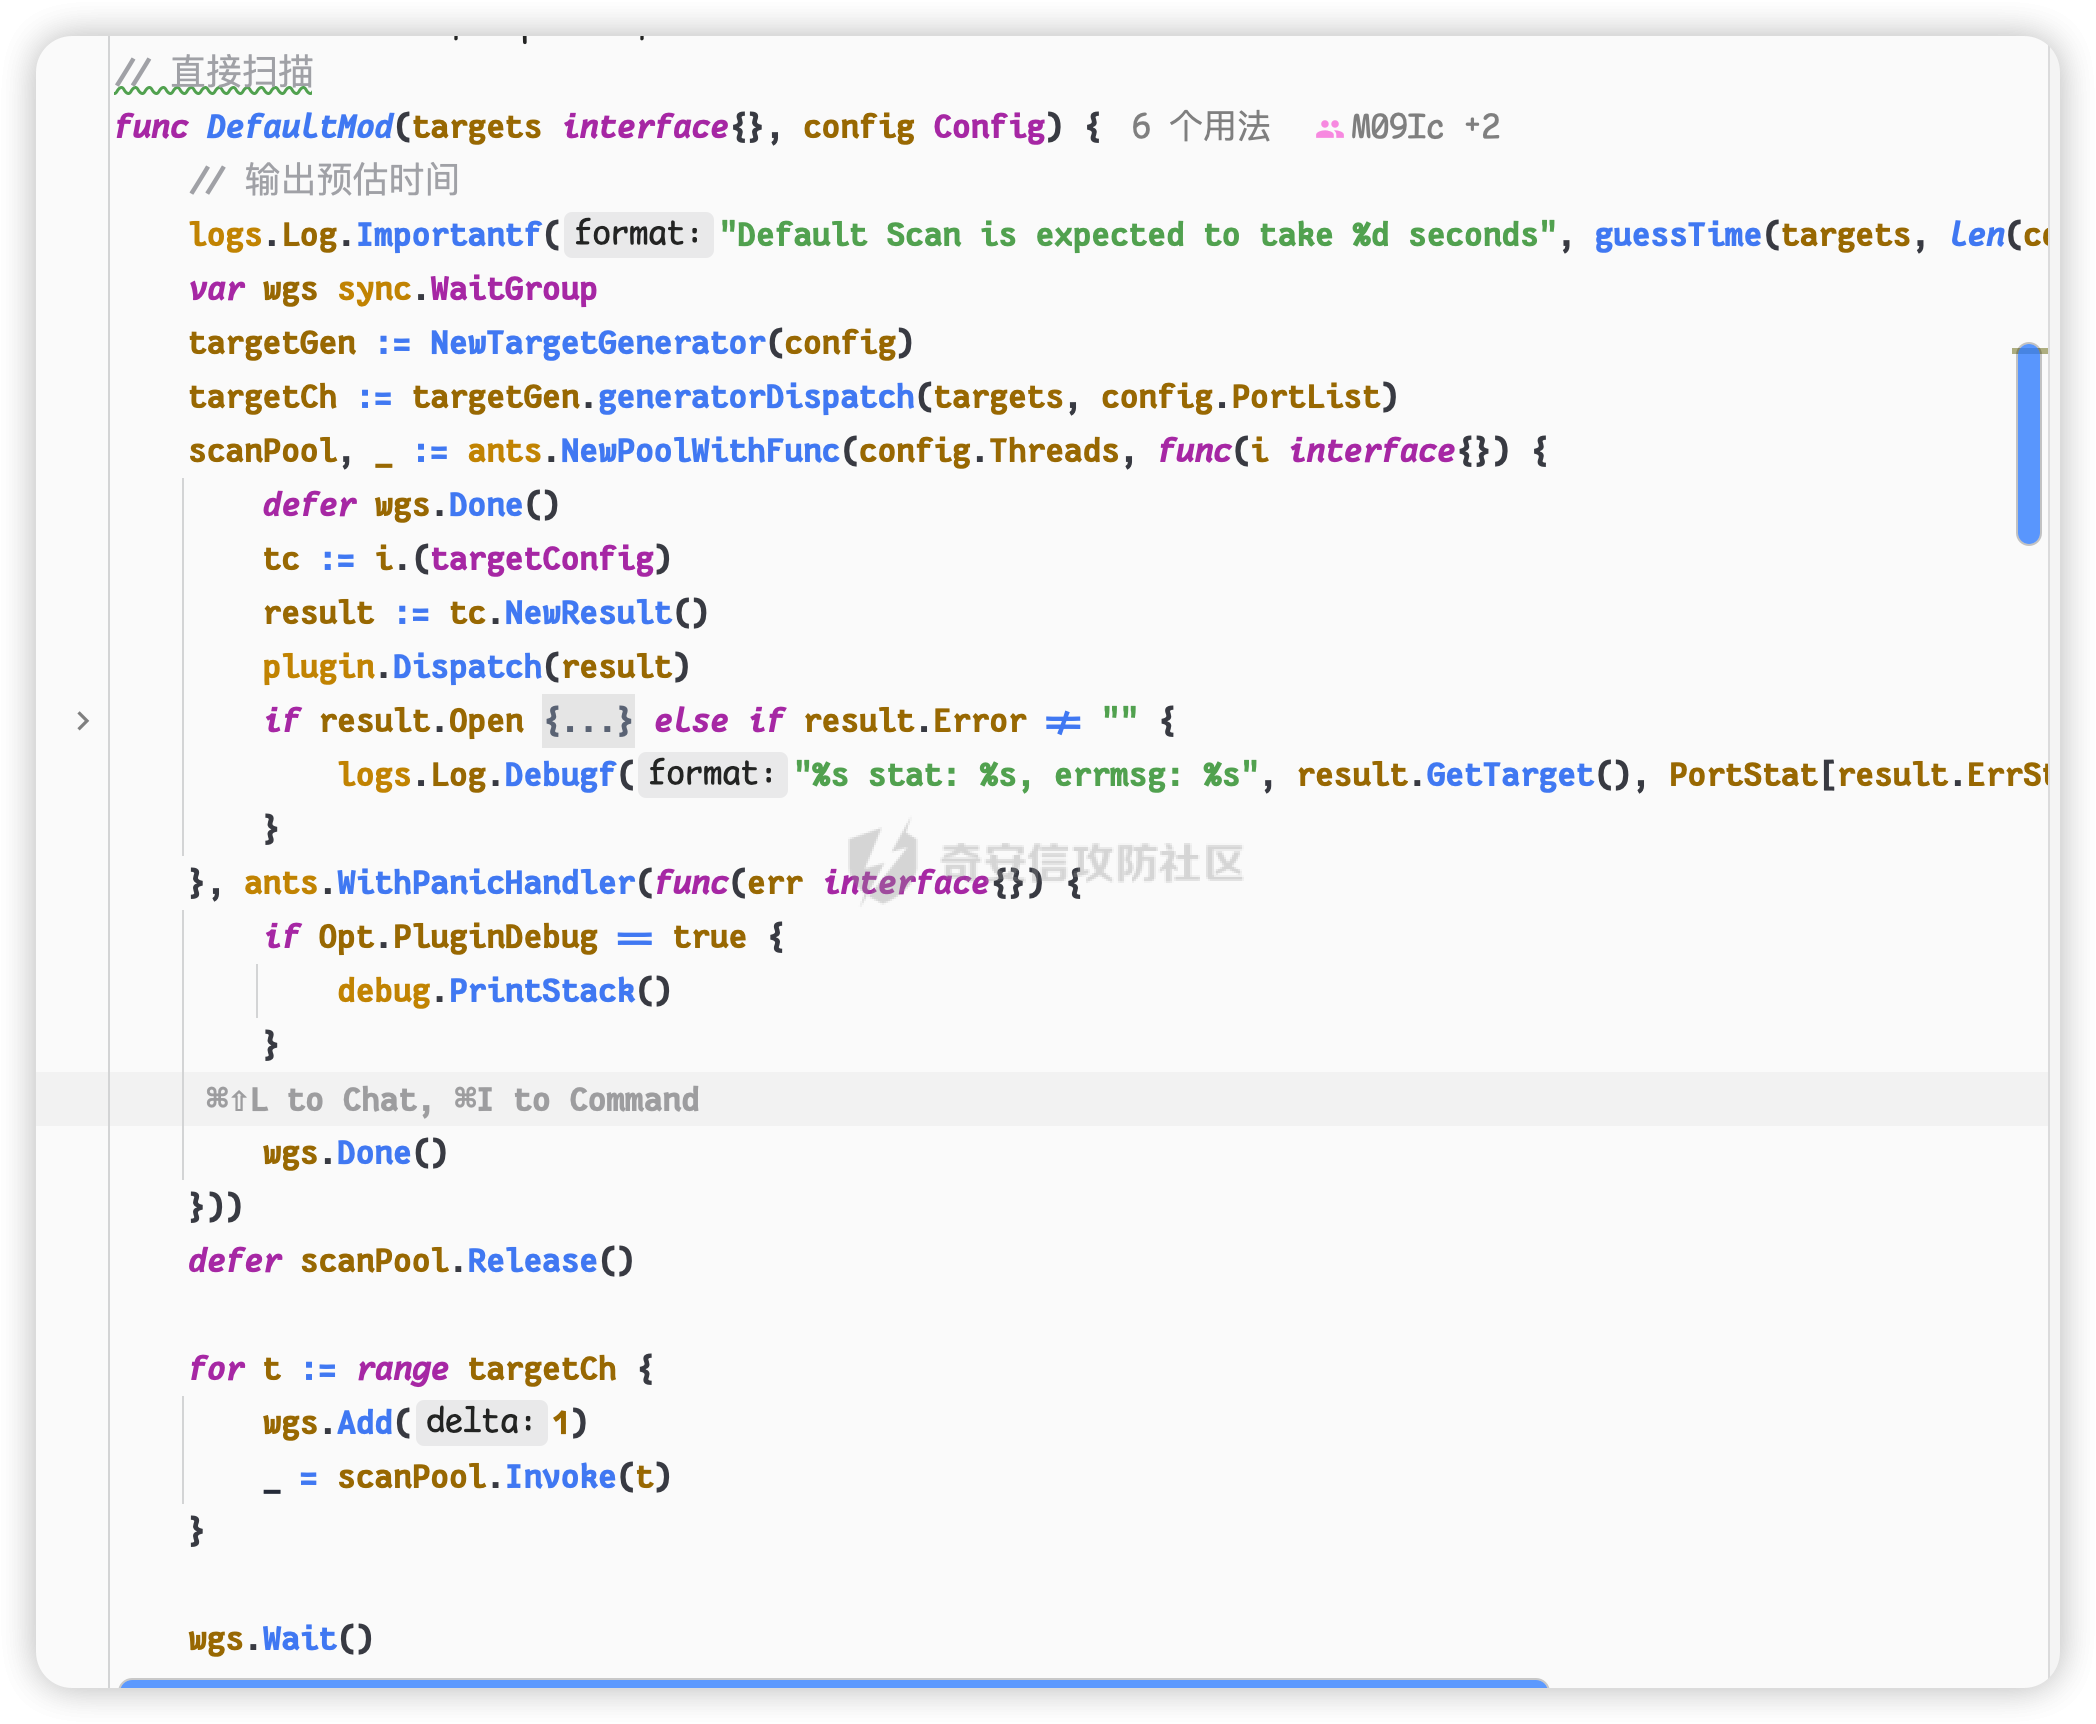Viewport: 2096px width, 1724px height.
Task: Click the horizontal scrollbar at the bottom
Action: [x=833, y=1683]
